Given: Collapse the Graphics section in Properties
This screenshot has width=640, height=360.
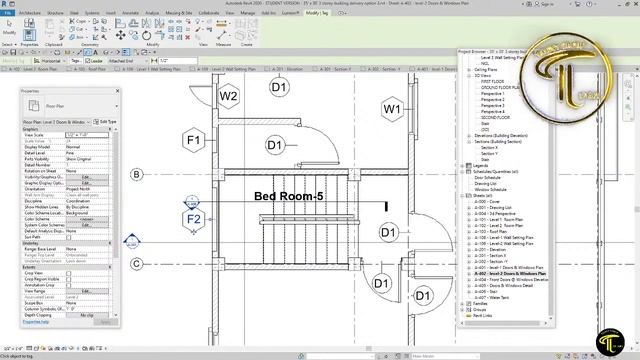Looking at the screenshot, I should (x=110, y=129).
